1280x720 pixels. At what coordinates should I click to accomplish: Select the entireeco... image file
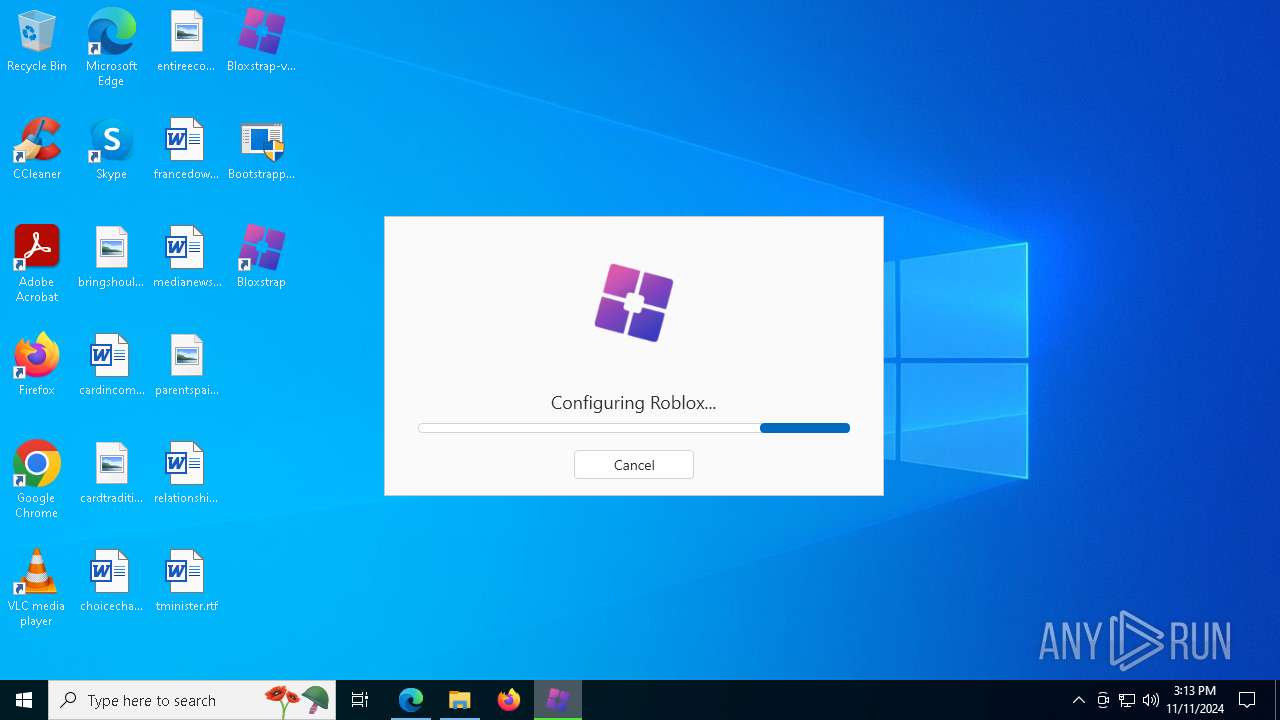pos(186,42)
